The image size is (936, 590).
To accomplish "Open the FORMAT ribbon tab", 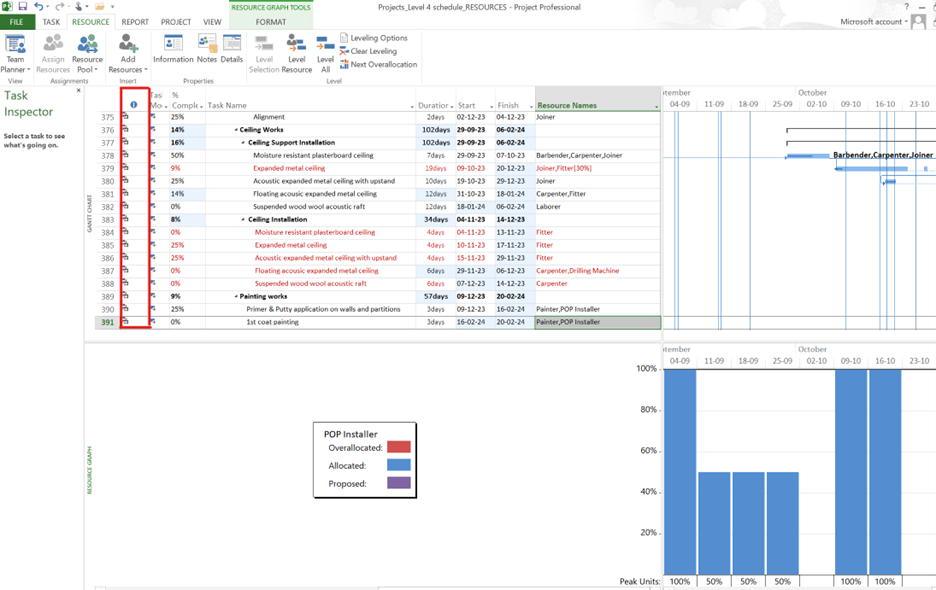I will point(271,21).
